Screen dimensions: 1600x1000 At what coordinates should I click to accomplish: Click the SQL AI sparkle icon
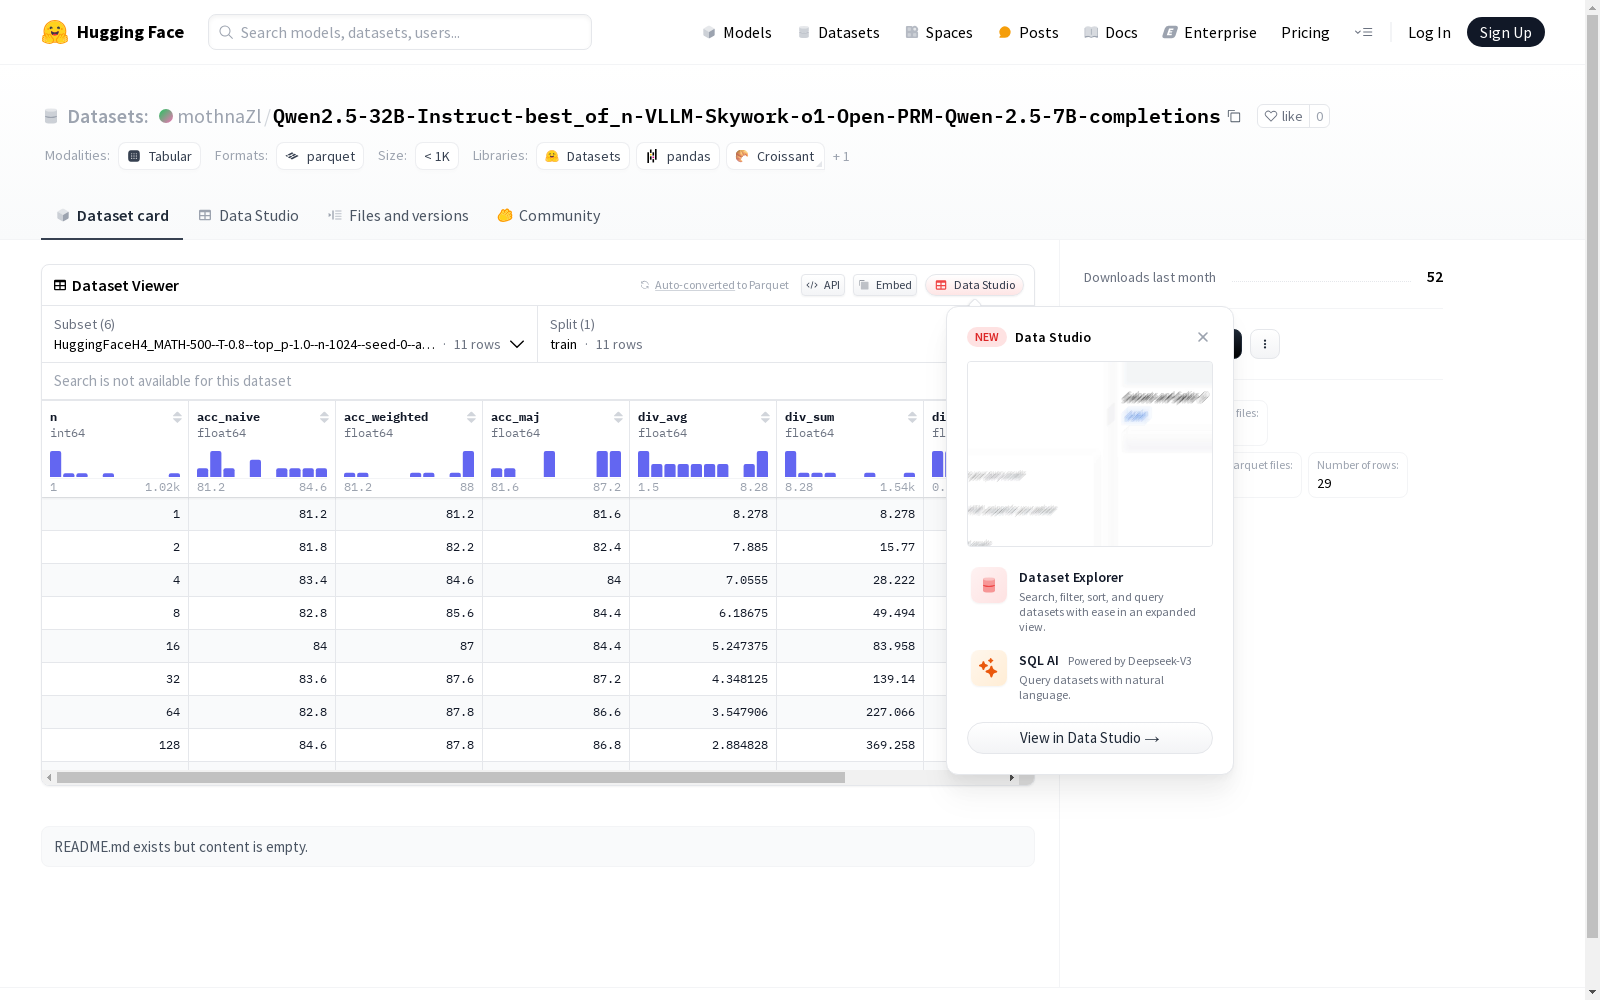pyautogui.click(x=989, y=668)
